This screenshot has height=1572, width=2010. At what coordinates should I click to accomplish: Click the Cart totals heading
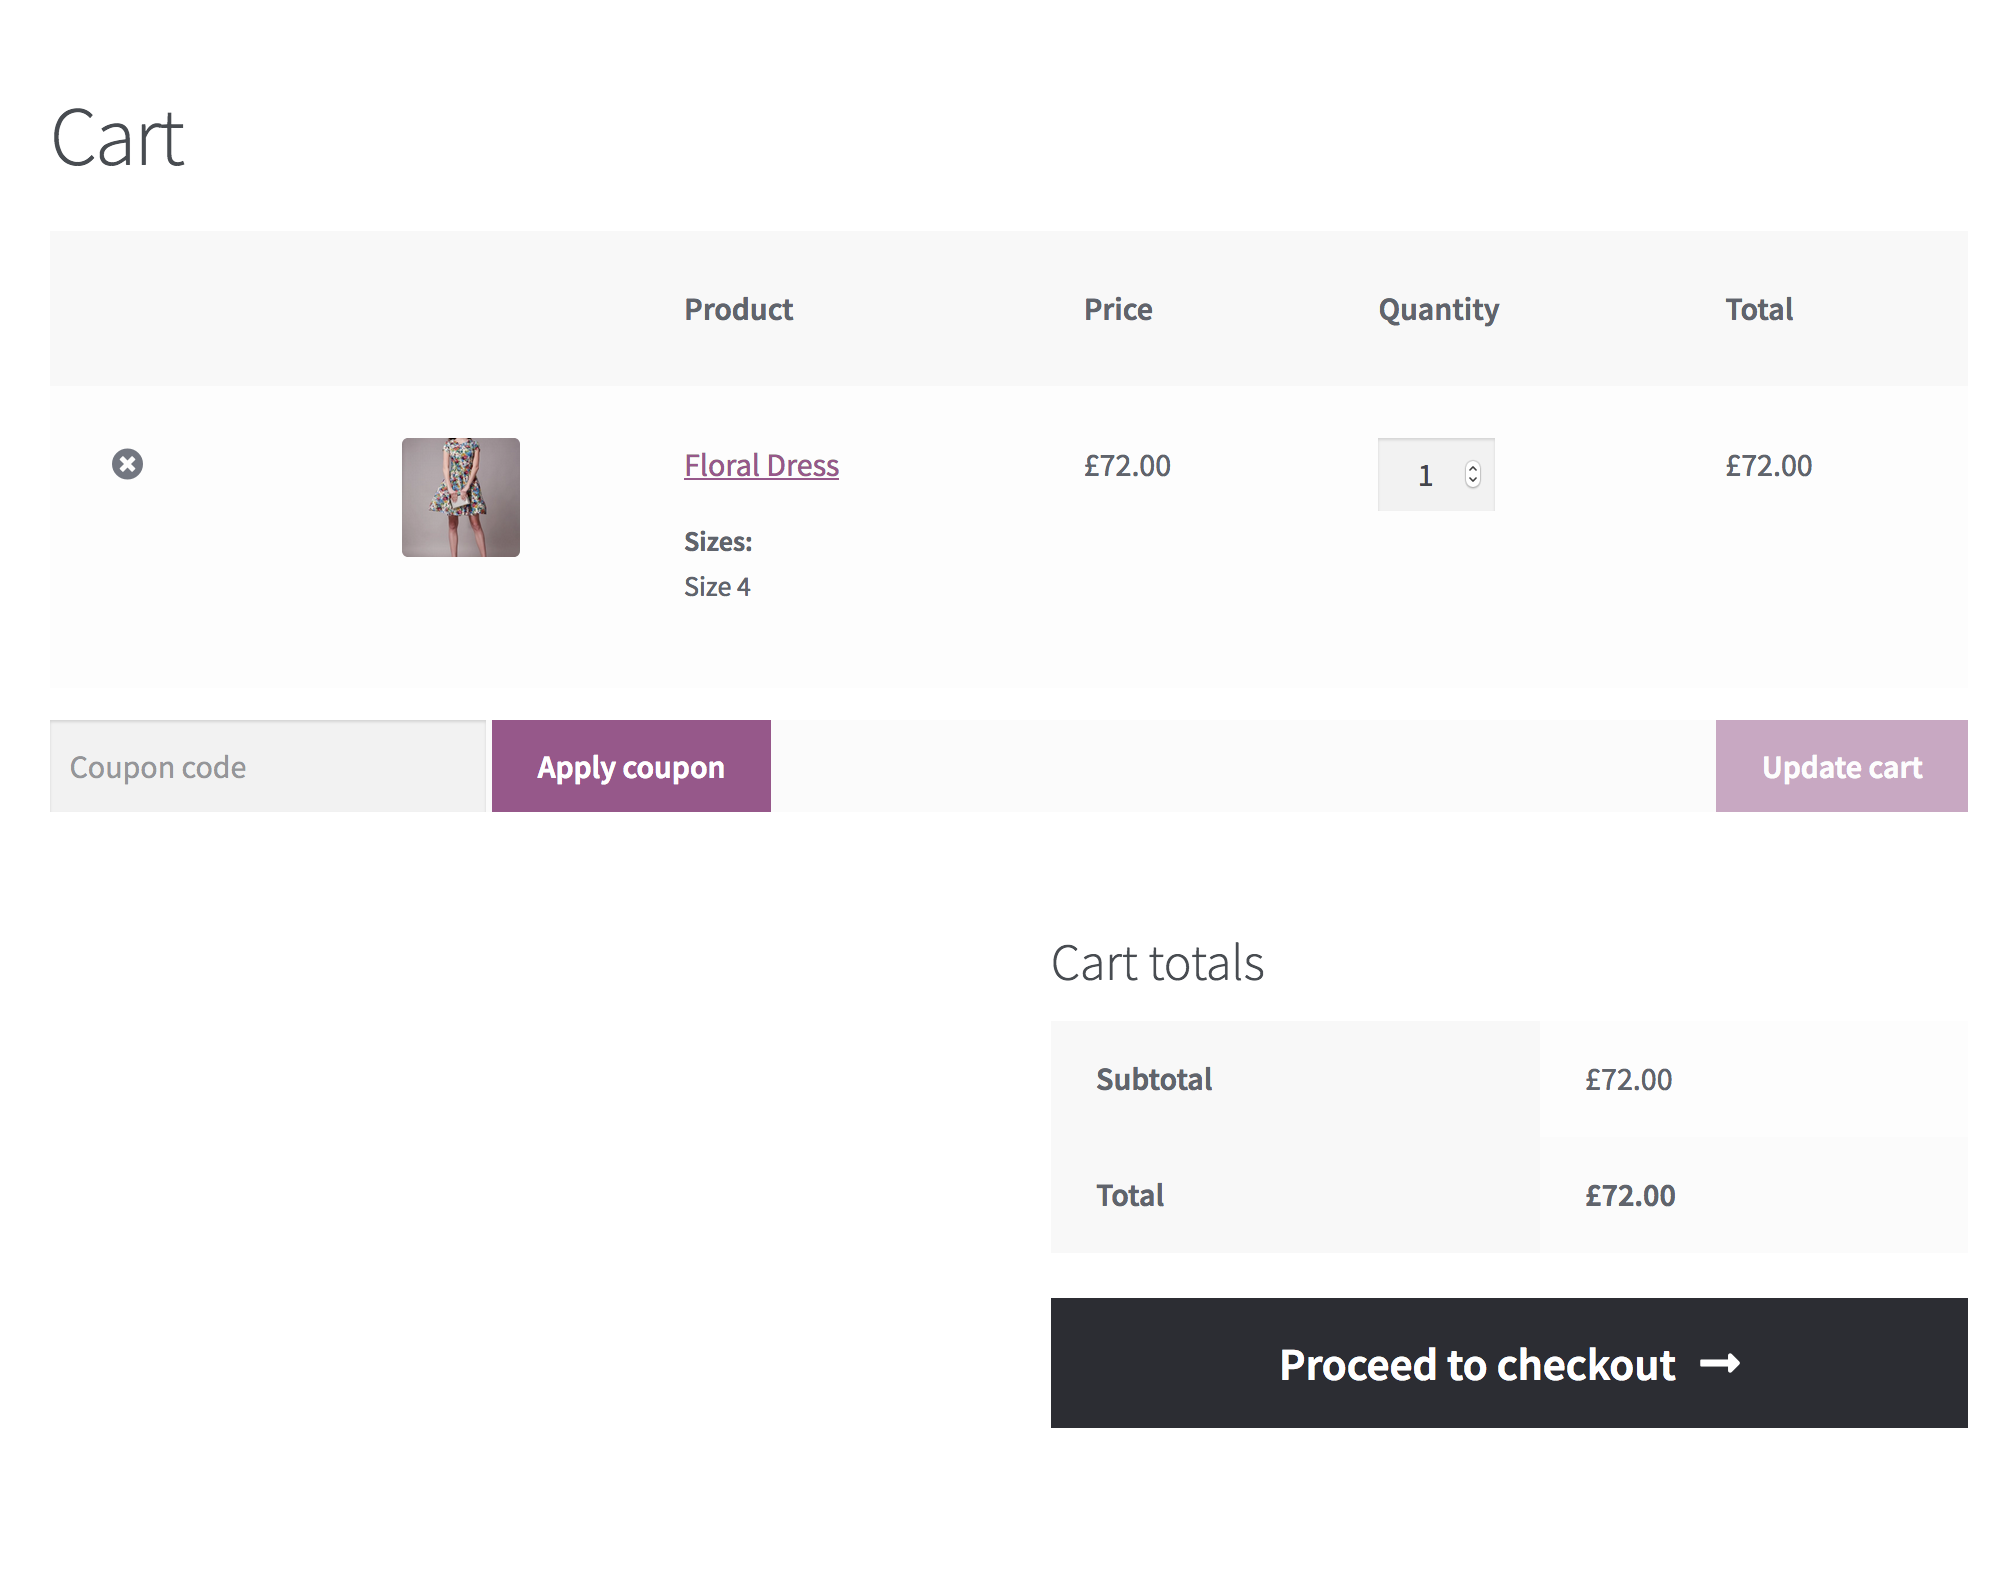(1157, 963)
